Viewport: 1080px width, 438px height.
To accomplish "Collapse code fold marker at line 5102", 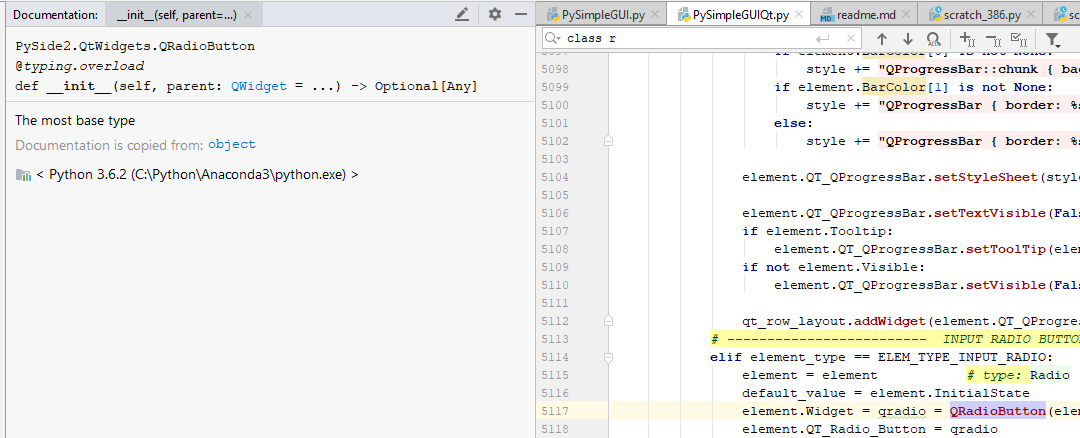I will pyautogui.click(x=608, y=140).
